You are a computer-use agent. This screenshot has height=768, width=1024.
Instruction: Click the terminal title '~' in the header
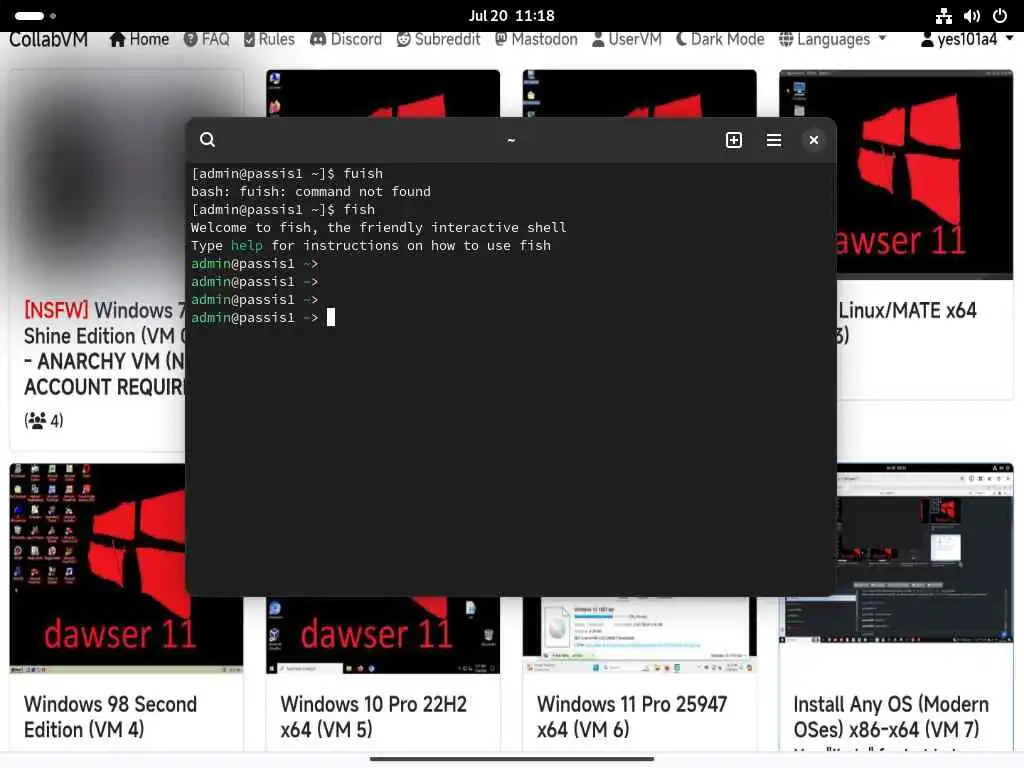511,140
